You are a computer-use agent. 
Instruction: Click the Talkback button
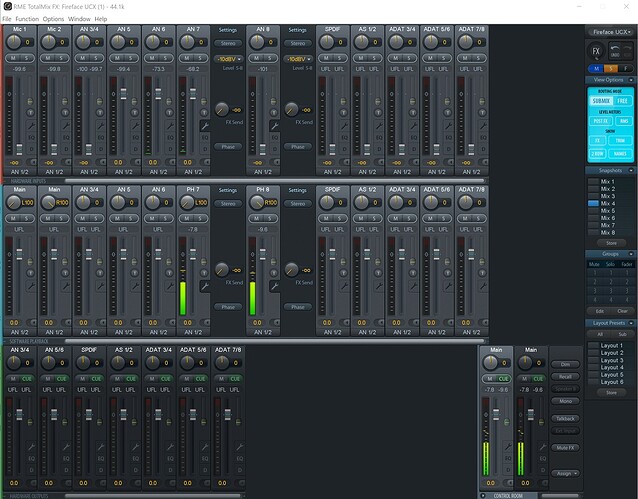[565, 418]
